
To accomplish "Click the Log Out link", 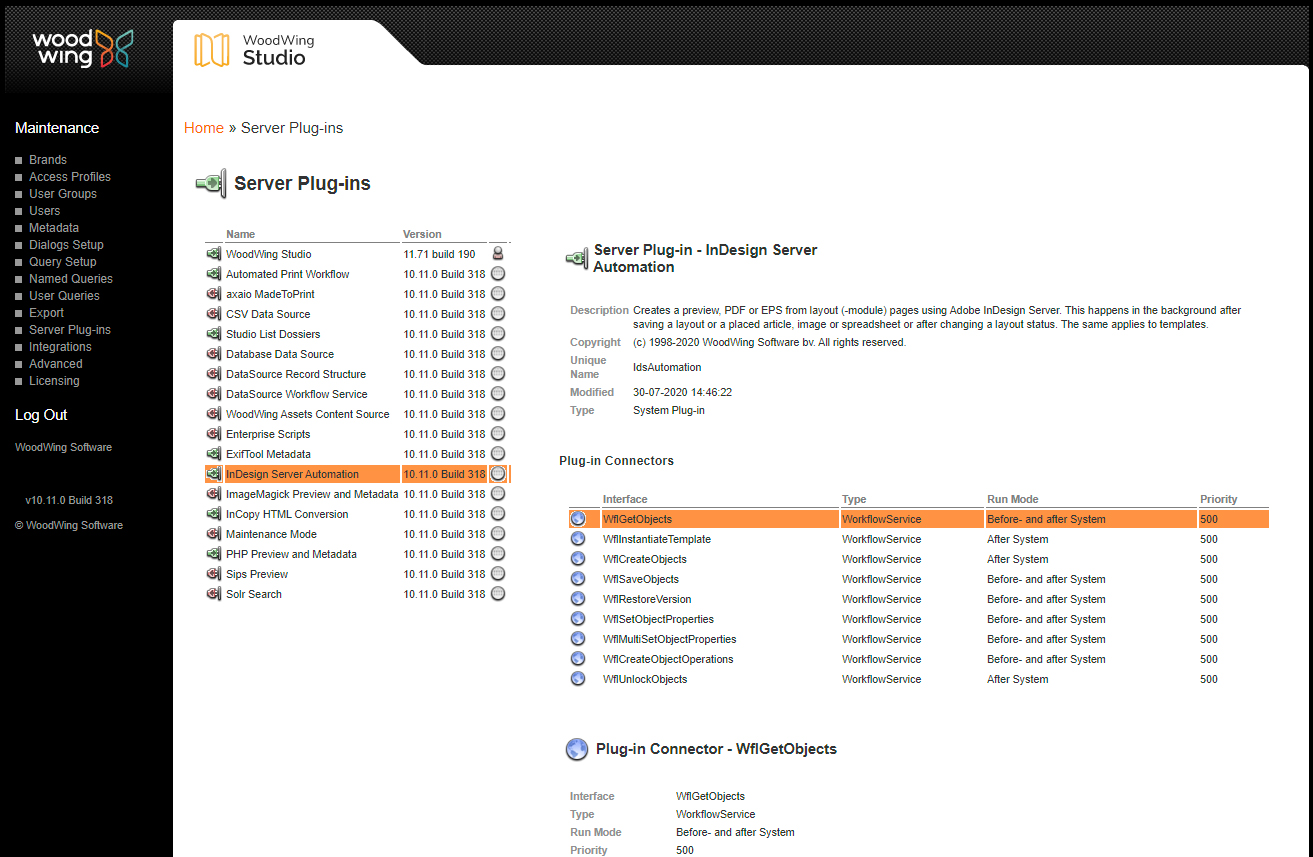I will tap(41, 415).
